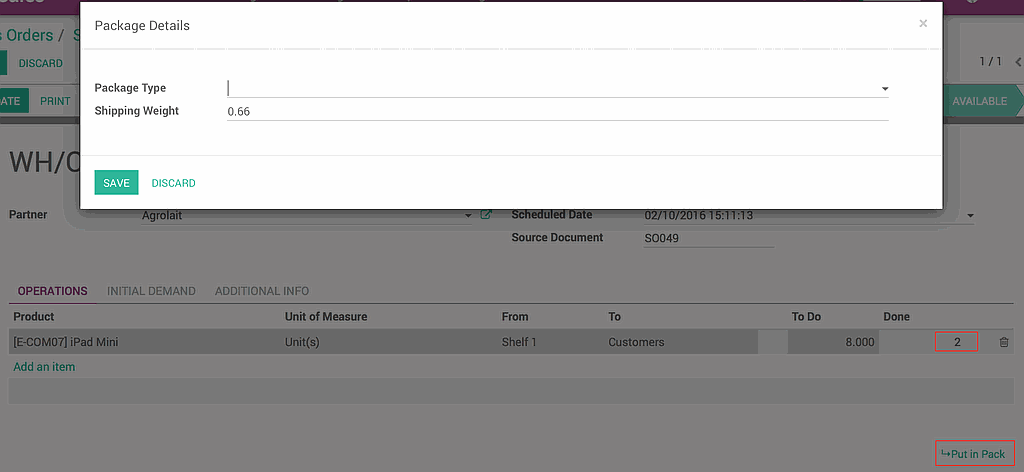Click into the Package Type field
The height and width of the screenshot is (472, 1024).
(550, 88)
